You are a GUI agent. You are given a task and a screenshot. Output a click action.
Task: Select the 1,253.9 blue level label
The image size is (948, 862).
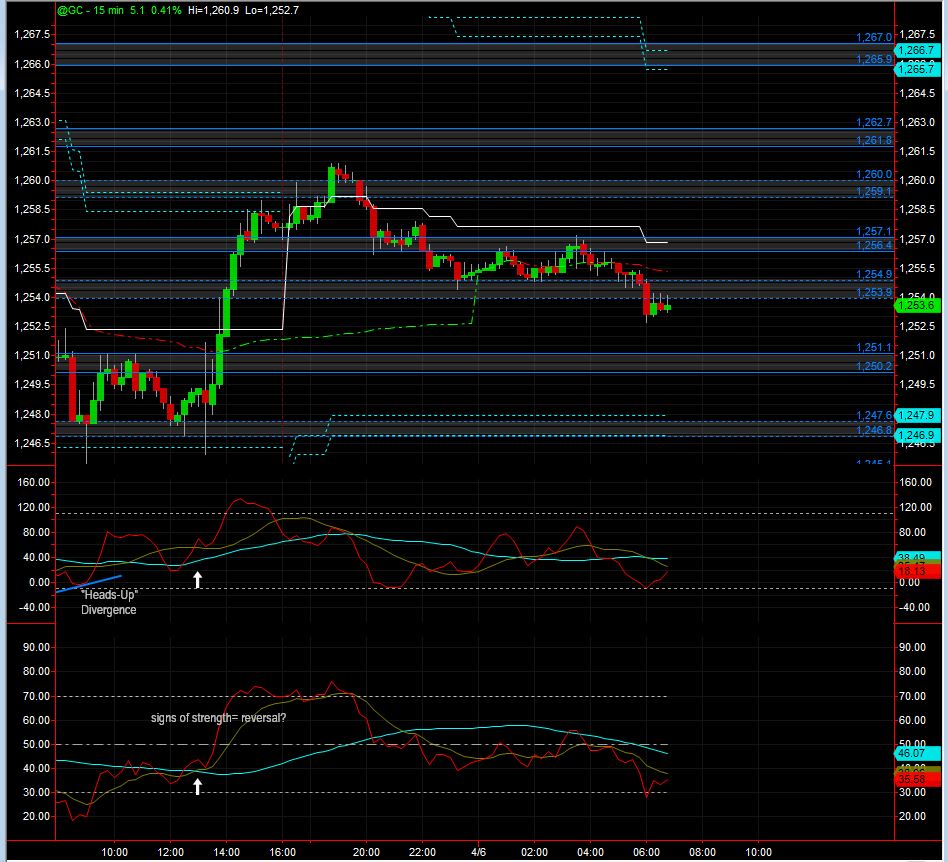(x=874, y=293)
